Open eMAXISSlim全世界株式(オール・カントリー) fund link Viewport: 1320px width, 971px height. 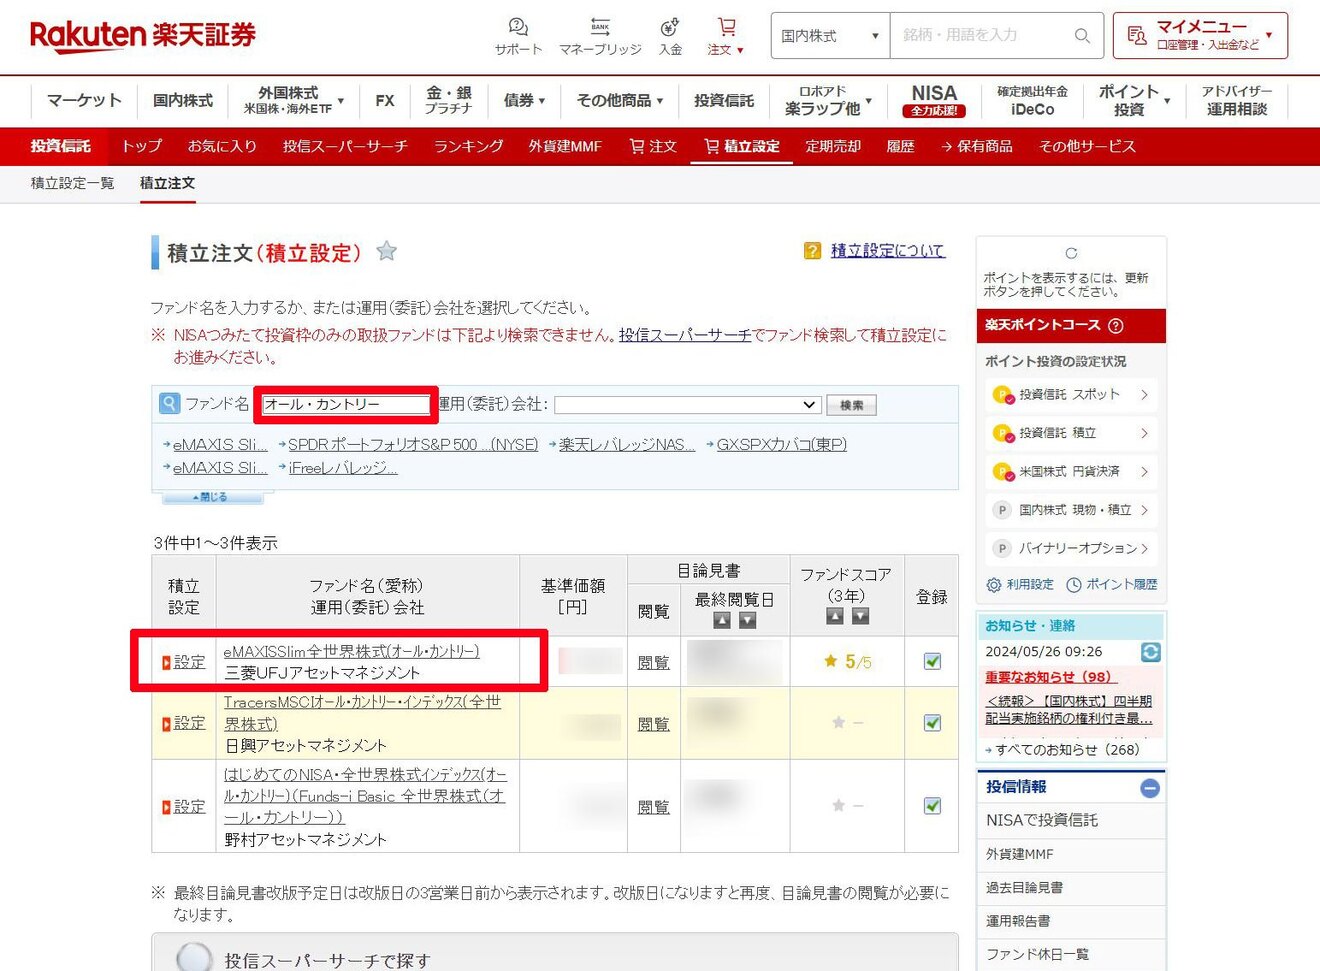coord(351,651)
